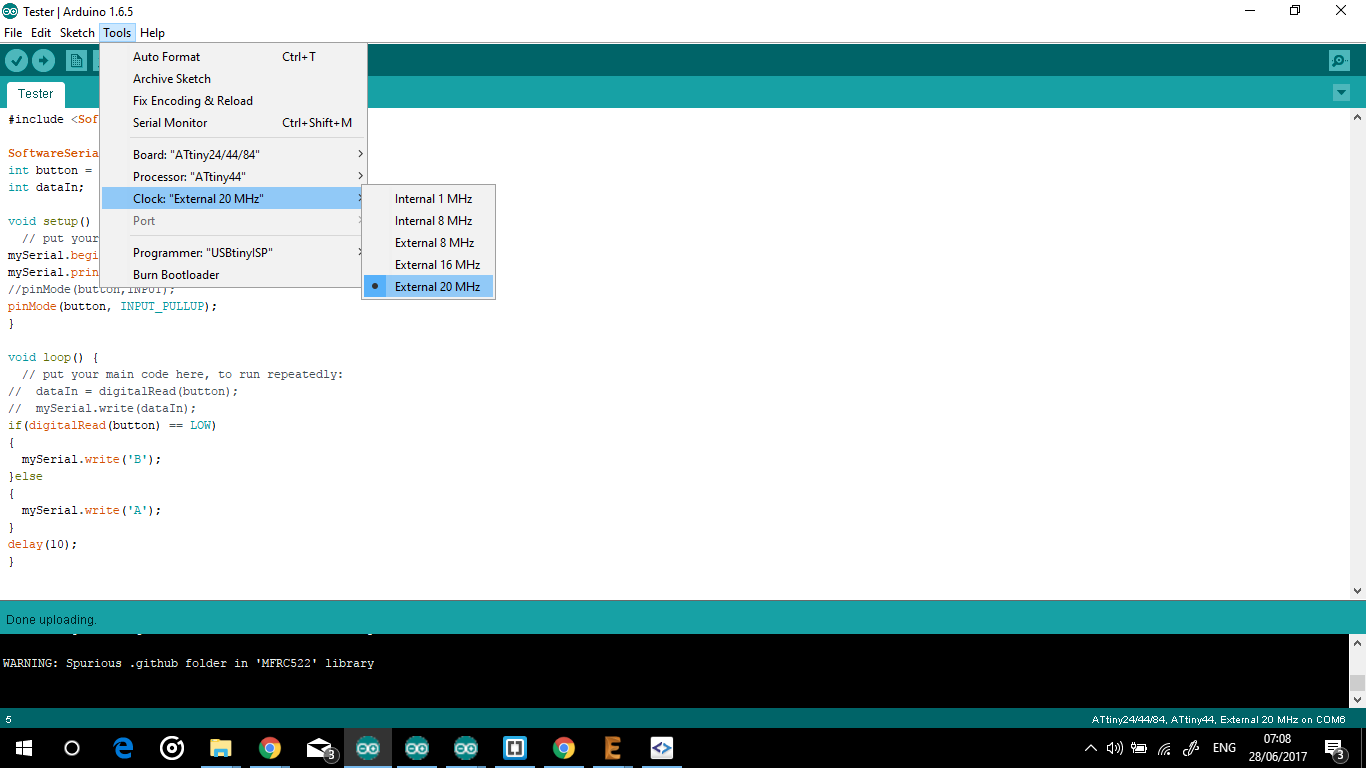Click the "pinMode(button, INPUT_PULLUP);" code line

tap(112, 306)
